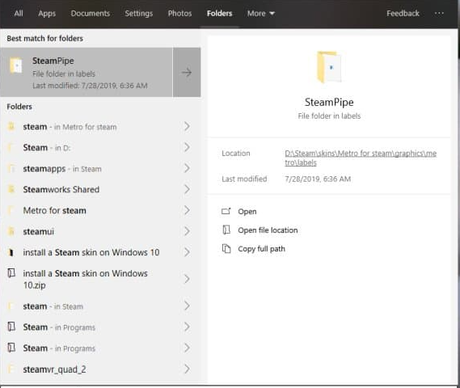460x388 pixels.
Task: Click the folder icon of steamui
Action: [11, 231]
